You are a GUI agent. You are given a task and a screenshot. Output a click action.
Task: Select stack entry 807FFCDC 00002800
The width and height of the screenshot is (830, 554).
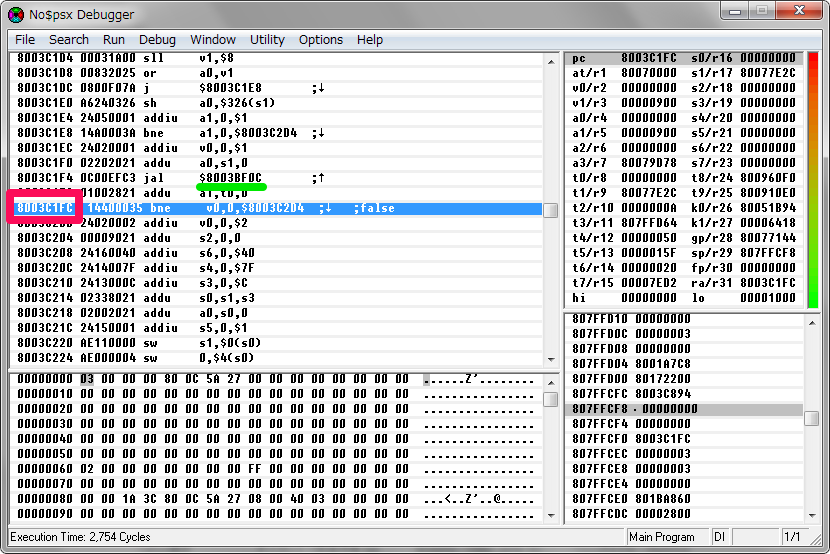(x=684, y=514)
